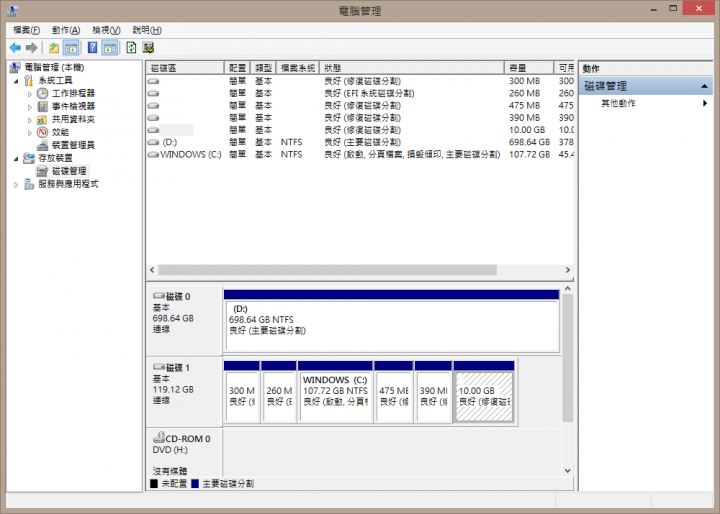
Task: Select the 300 MB partition on 磁碟 1
Action: [242, 392]
